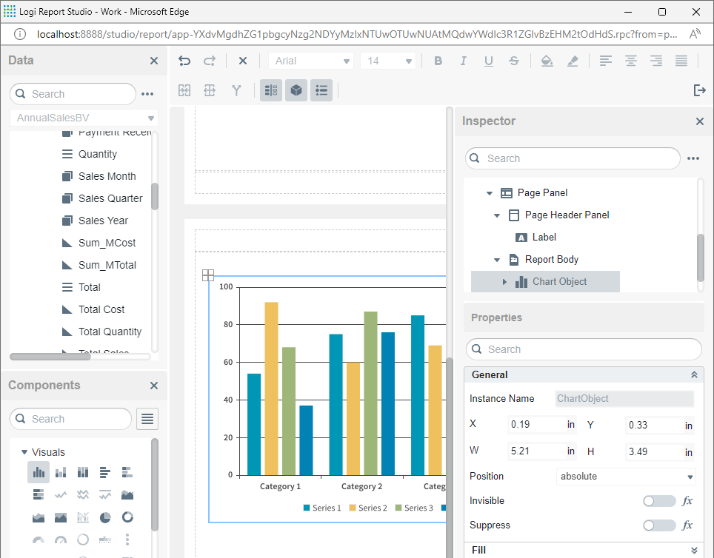Select Label in the Inspector tree
The image size is (714, 558).
pyautogui.click(x=544, y=238)
